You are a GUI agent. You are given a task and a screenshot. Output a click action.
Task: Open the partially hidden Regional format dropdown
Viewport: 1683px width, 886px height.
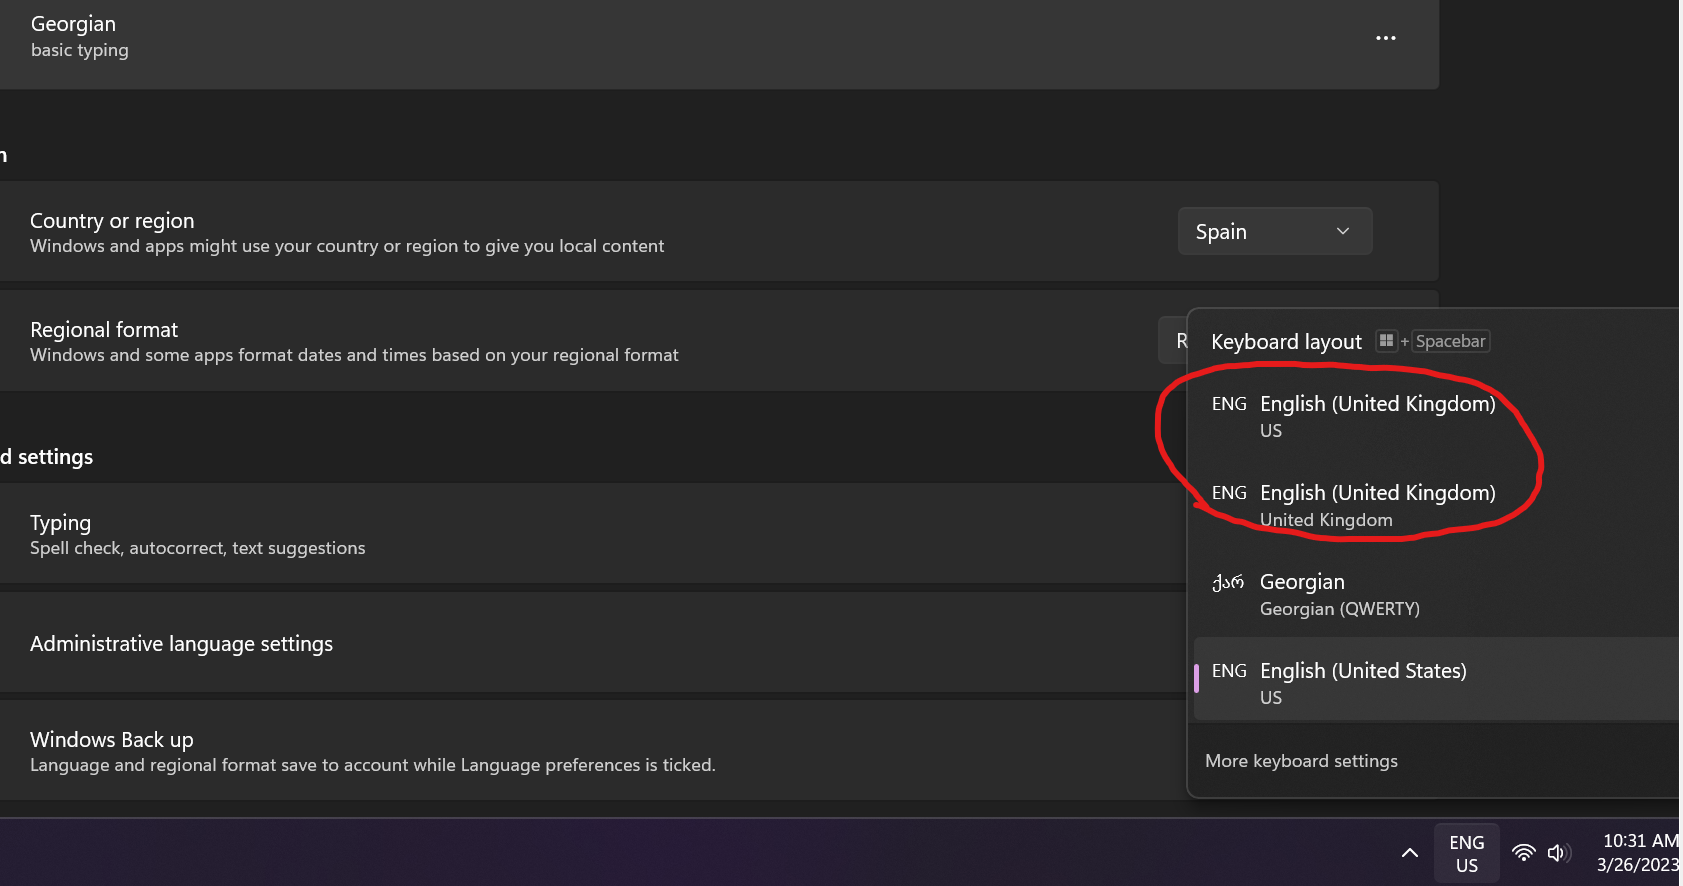coord(1172,340)
